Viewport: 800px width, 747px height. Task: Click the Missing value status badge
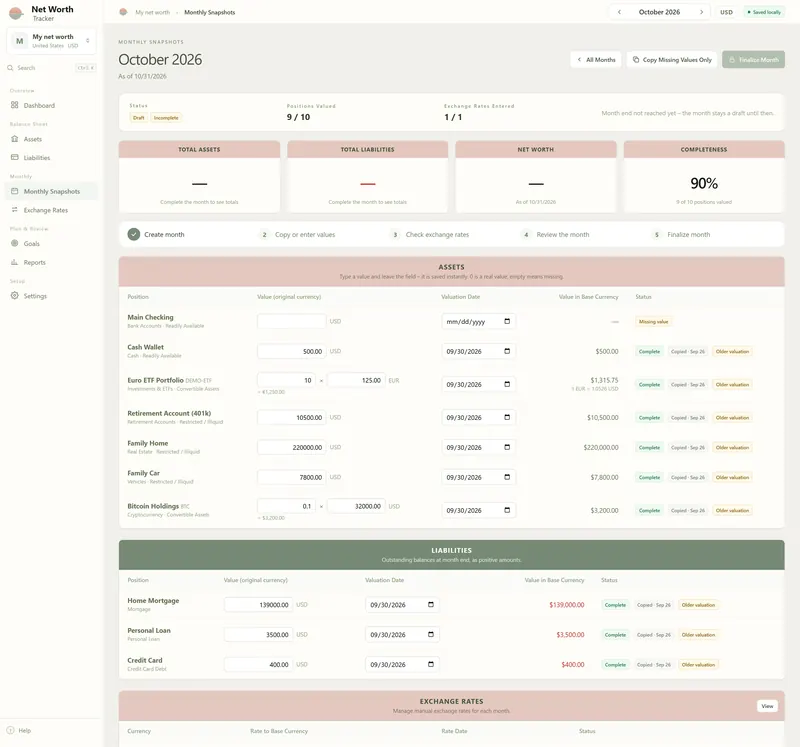[654, 321]
